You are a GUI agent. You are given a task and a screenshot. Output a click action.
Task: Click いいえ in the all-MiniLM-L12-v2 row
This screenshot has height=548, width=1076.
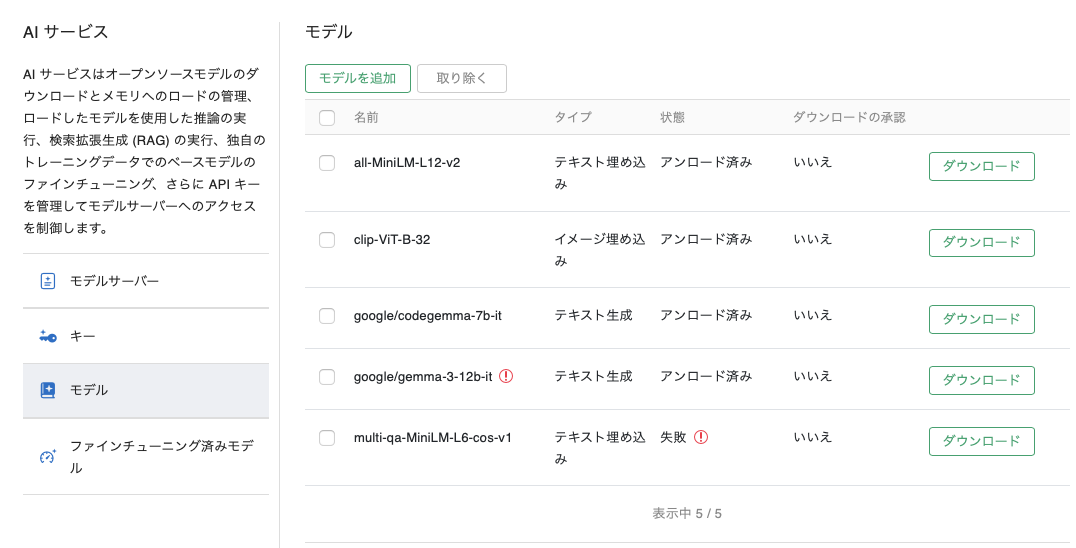click(812, 163)
